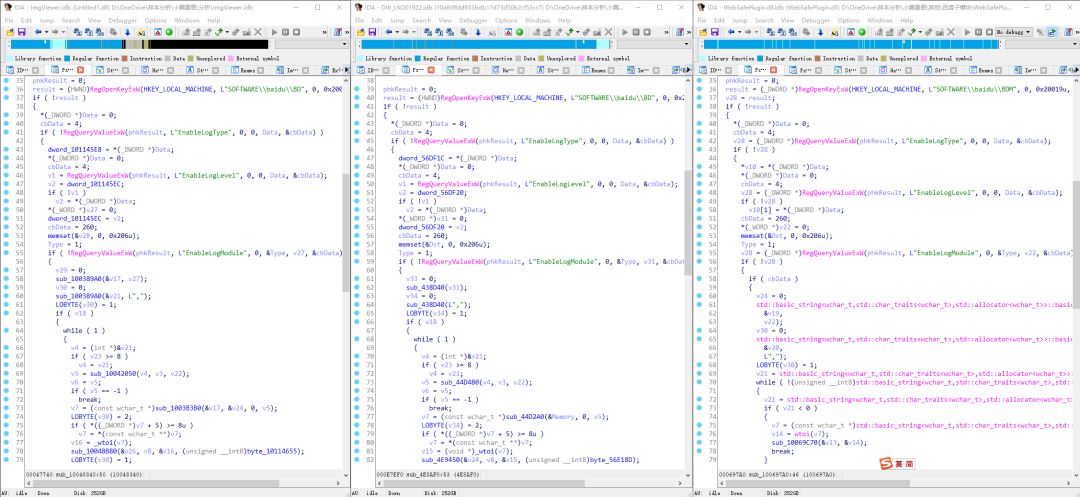Toggle breakpoint on line 81 in DW_UV201922 window

[x=356, y=450]
